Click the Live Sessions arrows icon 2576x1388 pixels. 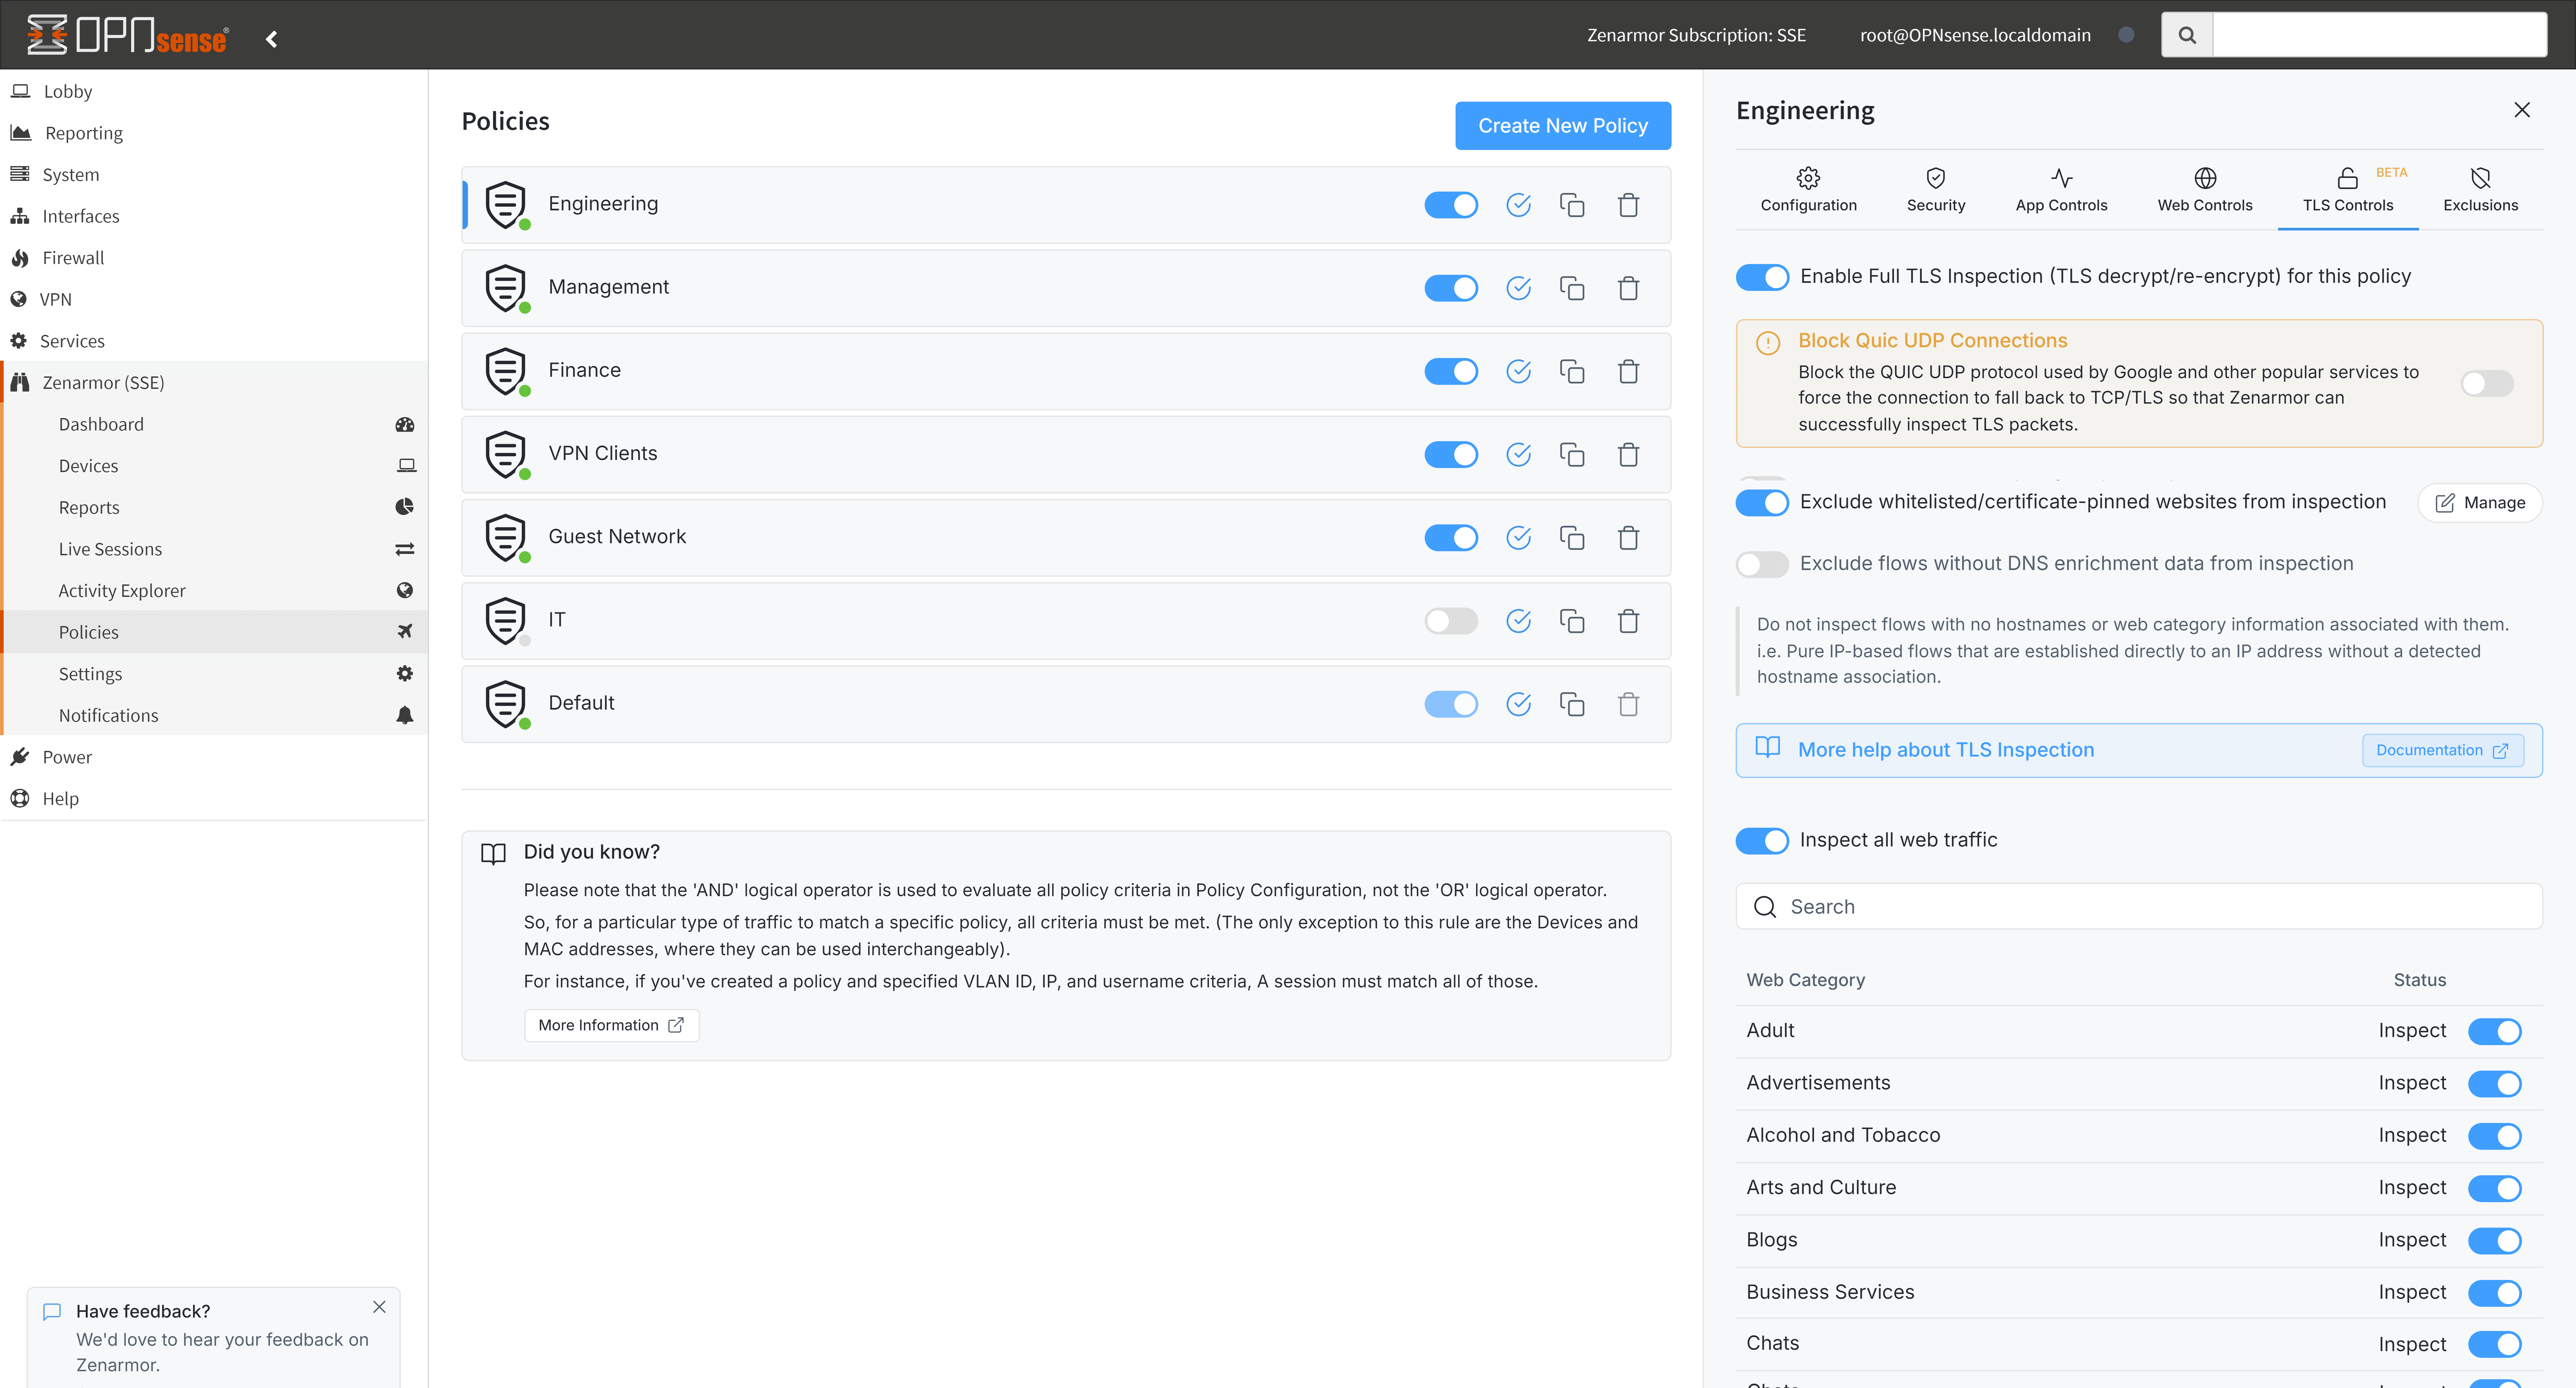[404, 549]
